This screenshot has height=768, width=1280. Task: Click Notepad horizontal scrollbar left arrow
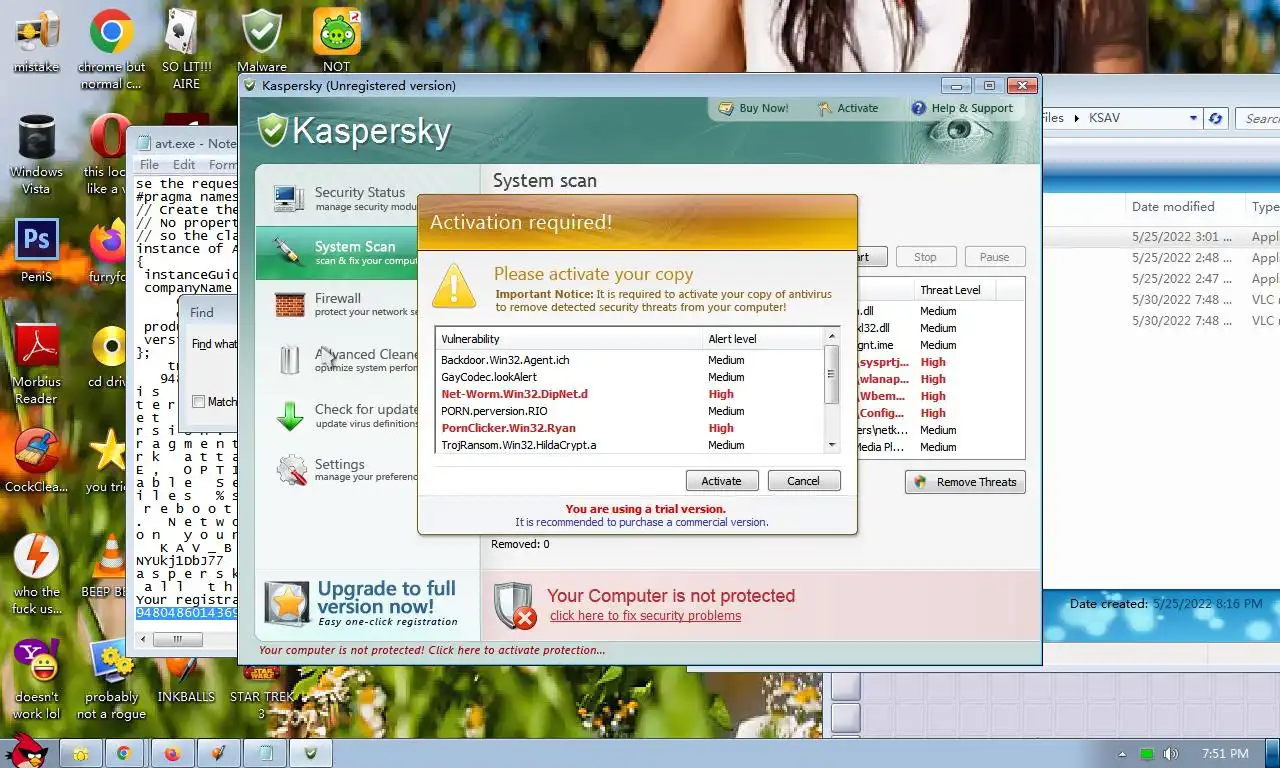145,639
